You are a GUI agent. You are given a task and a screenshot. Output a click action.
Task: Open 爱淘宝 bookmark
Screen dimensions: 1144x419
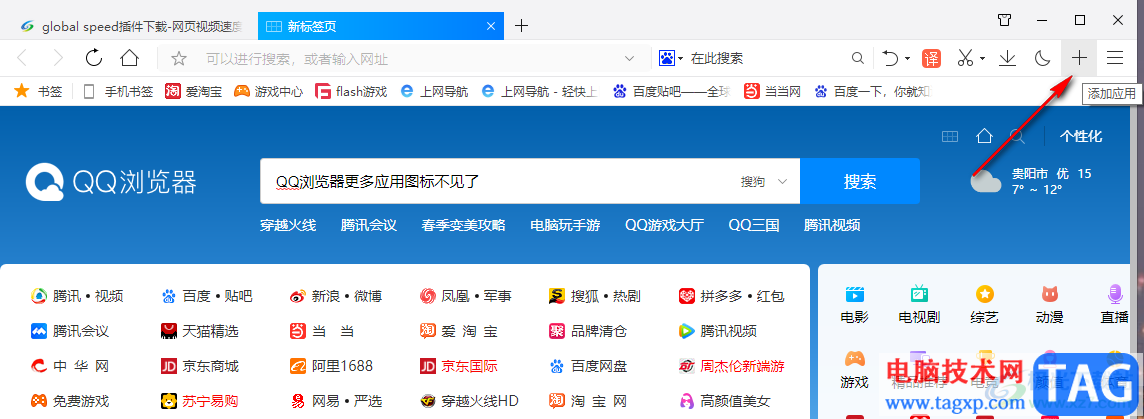(x=193, y=91)
